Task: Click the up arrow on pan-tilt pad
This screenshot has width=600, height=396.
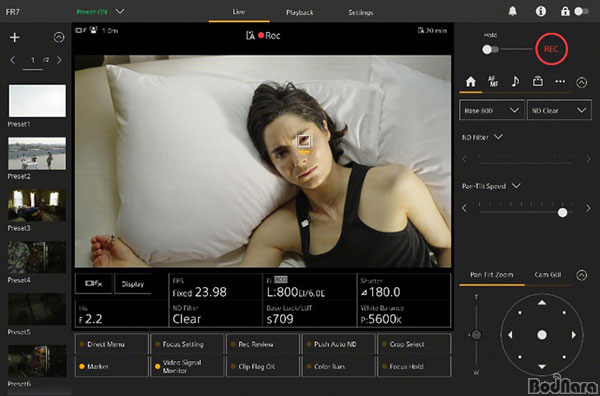Action: click(542, 303)
